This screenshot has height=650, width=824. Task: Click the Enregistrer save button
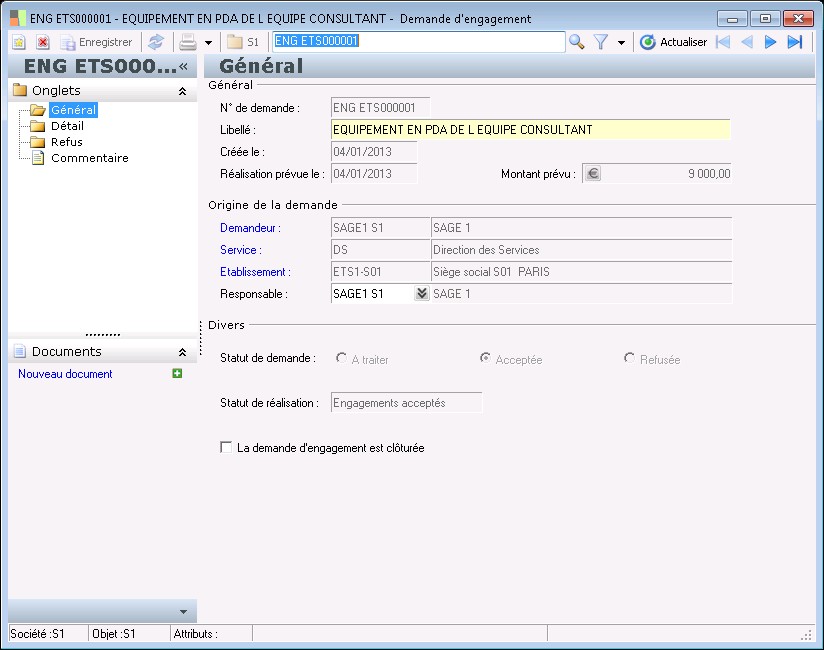pyautogui.click(x=96, y=42)
